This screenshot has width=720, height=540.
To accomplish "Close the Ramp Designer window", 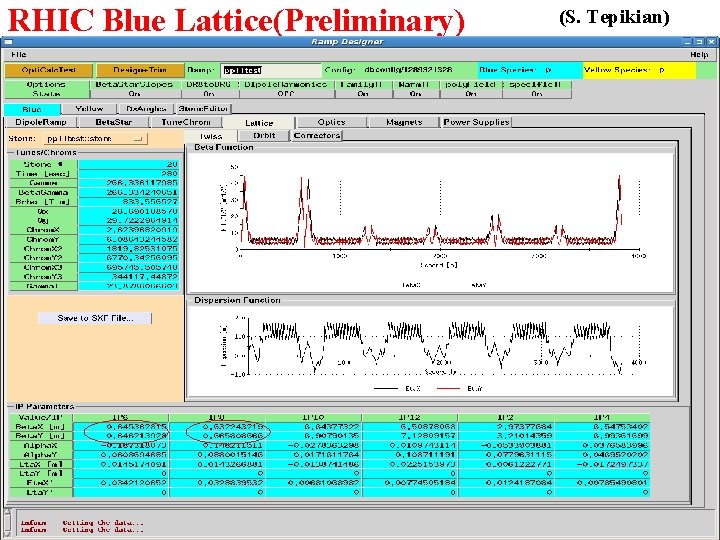I will 711,42.
